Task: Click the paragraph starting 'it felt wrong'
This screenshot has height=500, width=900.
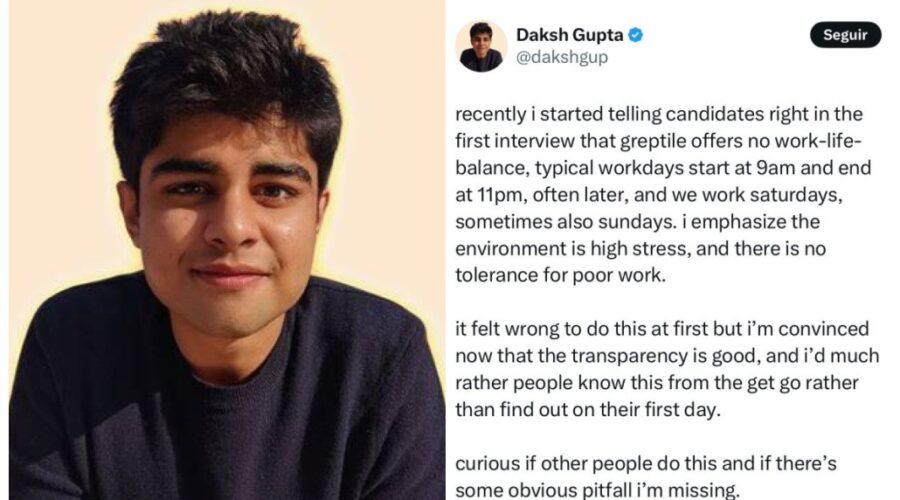Action: point(667,369)
